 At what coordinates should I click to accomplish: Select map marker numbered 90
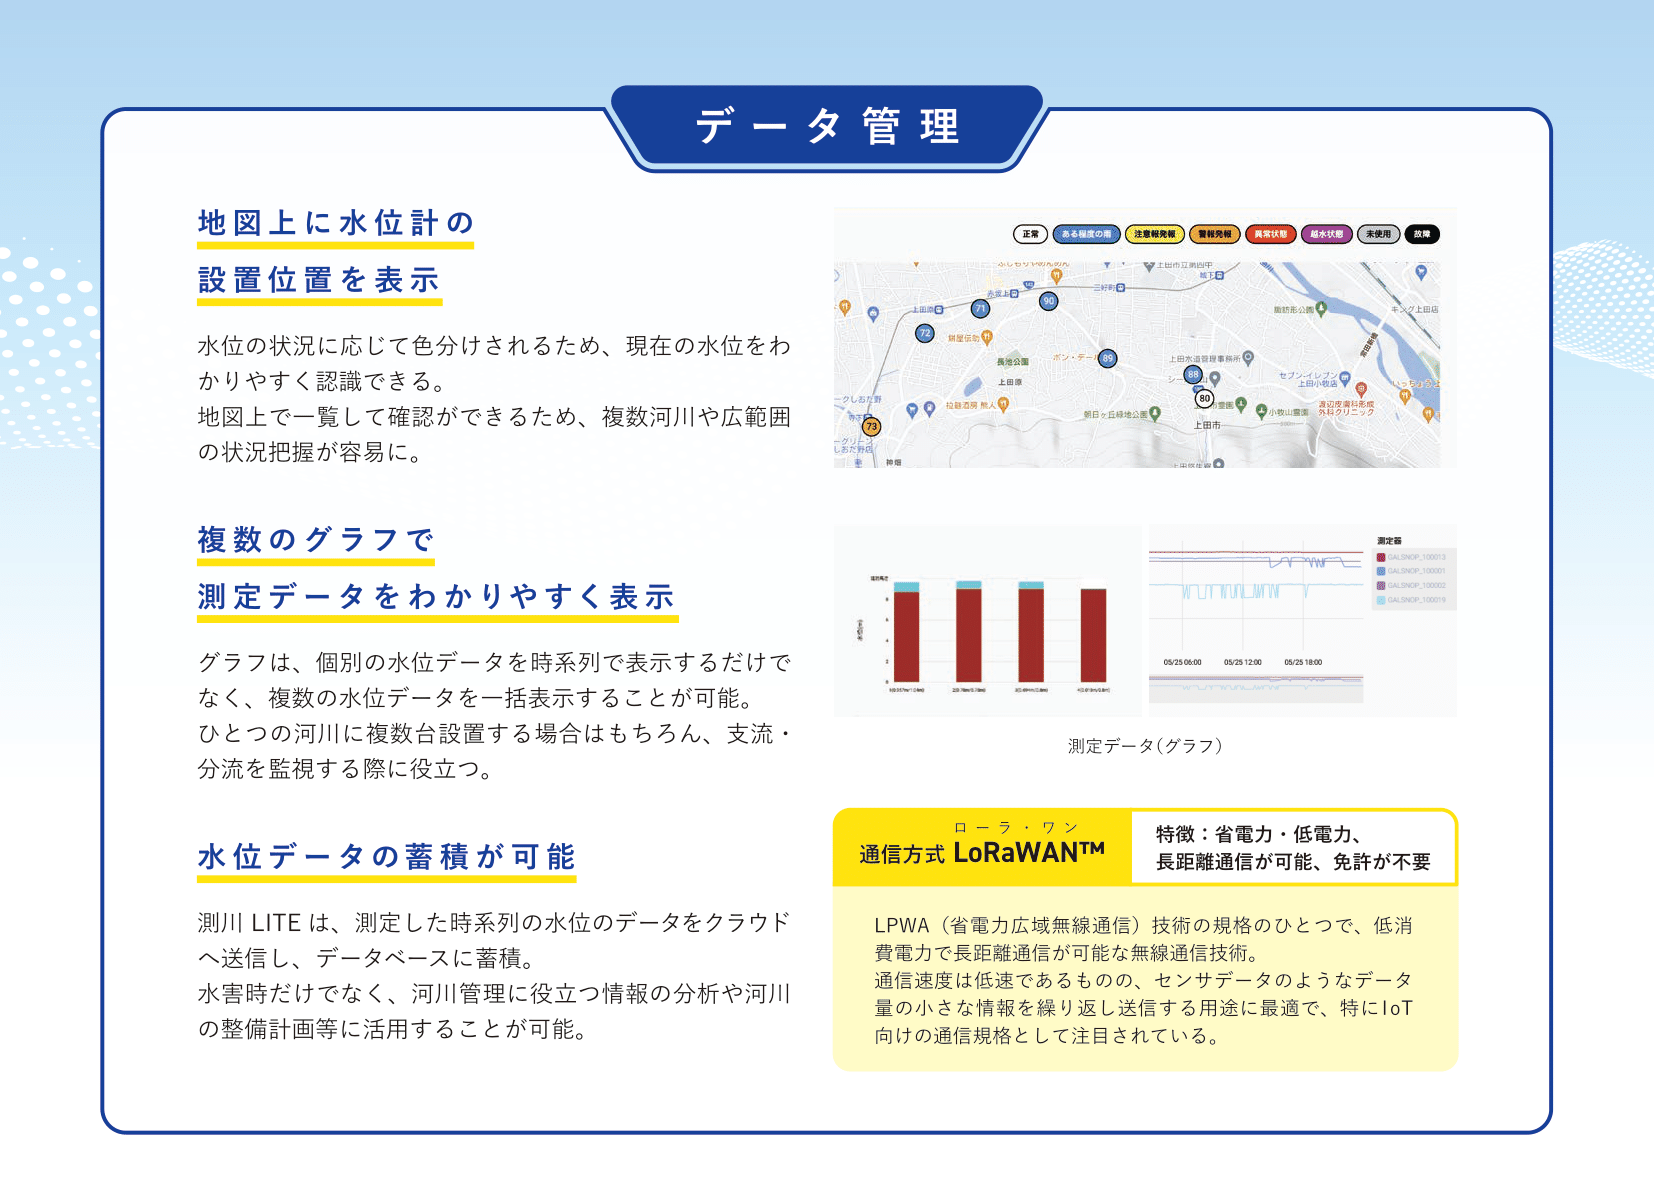(1048, 301)
